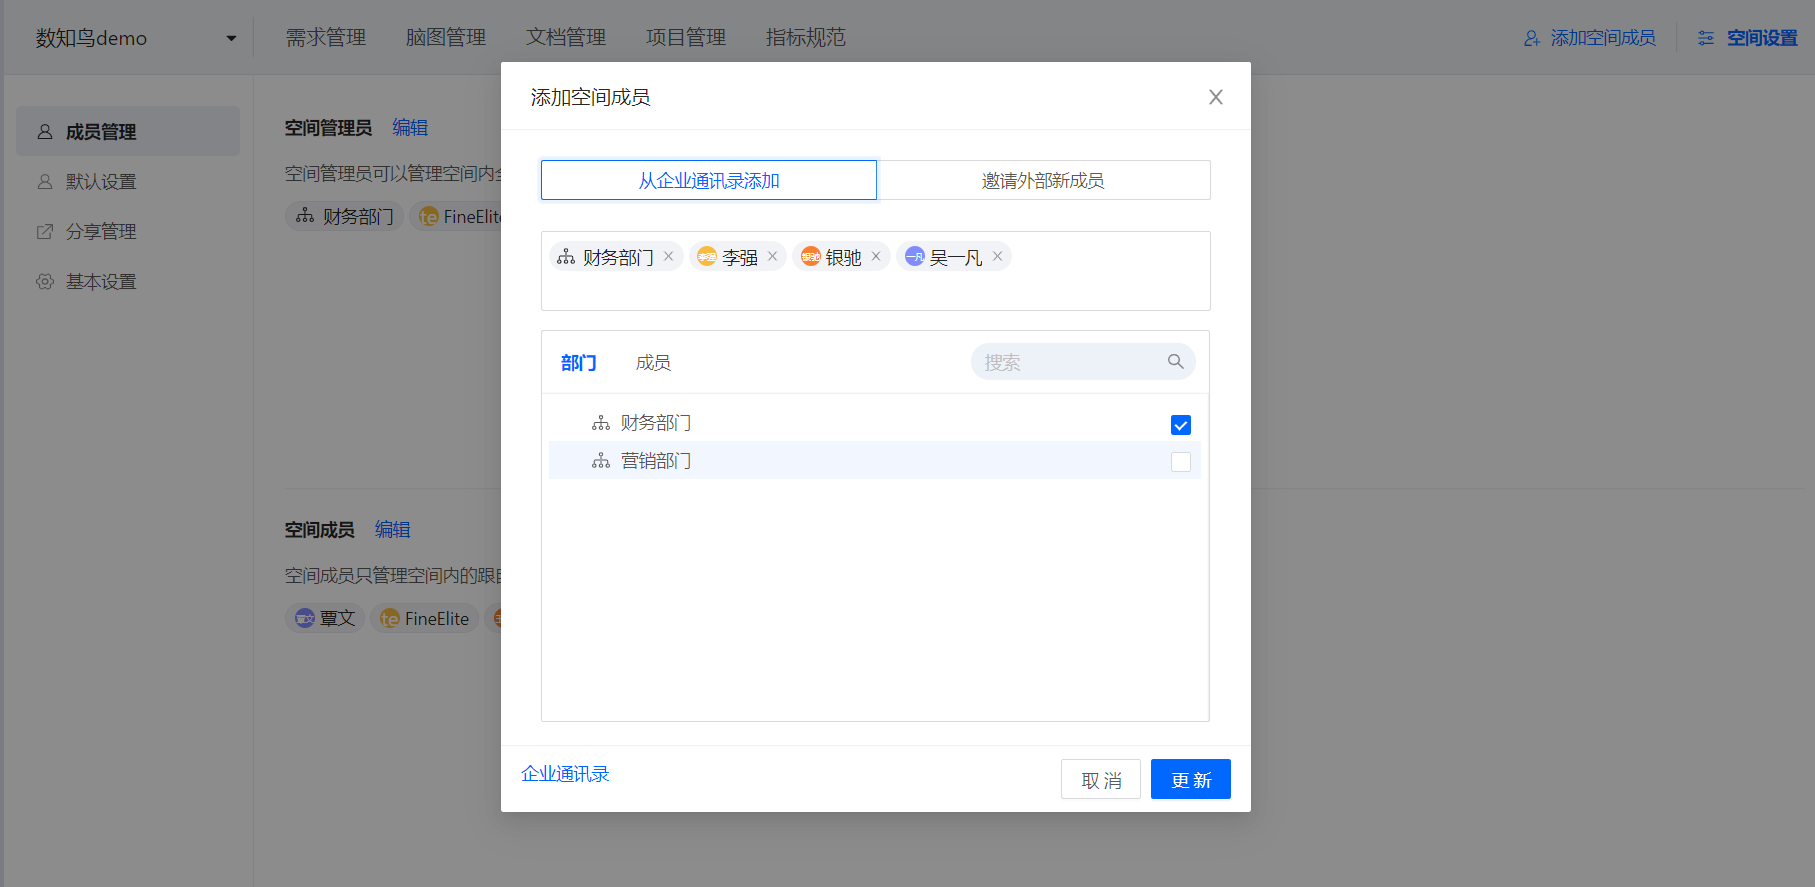Screen dimensions: 1815x887
Task: Click the 更新 button
Action: click(1191, 779)
